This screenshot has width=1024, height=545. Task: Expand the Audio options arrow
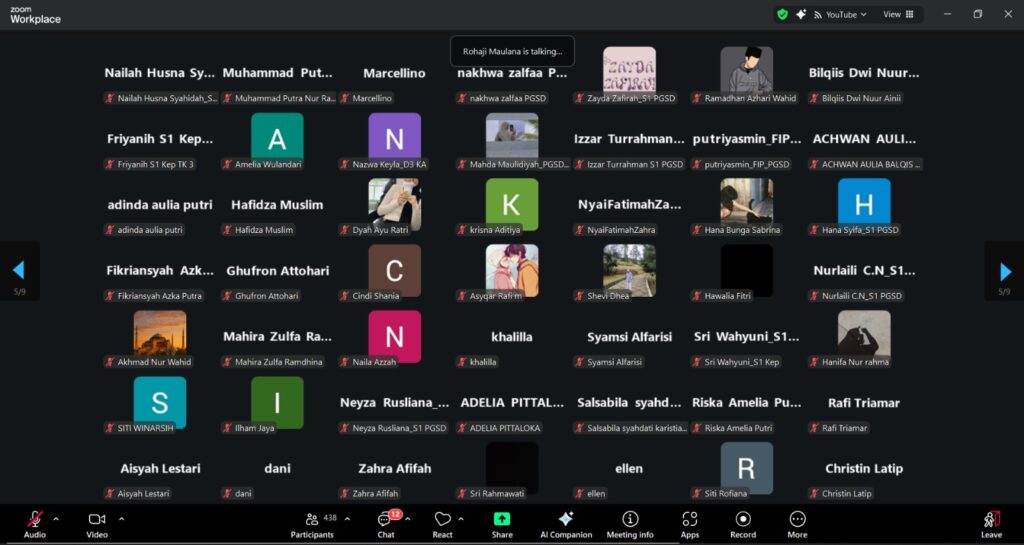point(56,519)
